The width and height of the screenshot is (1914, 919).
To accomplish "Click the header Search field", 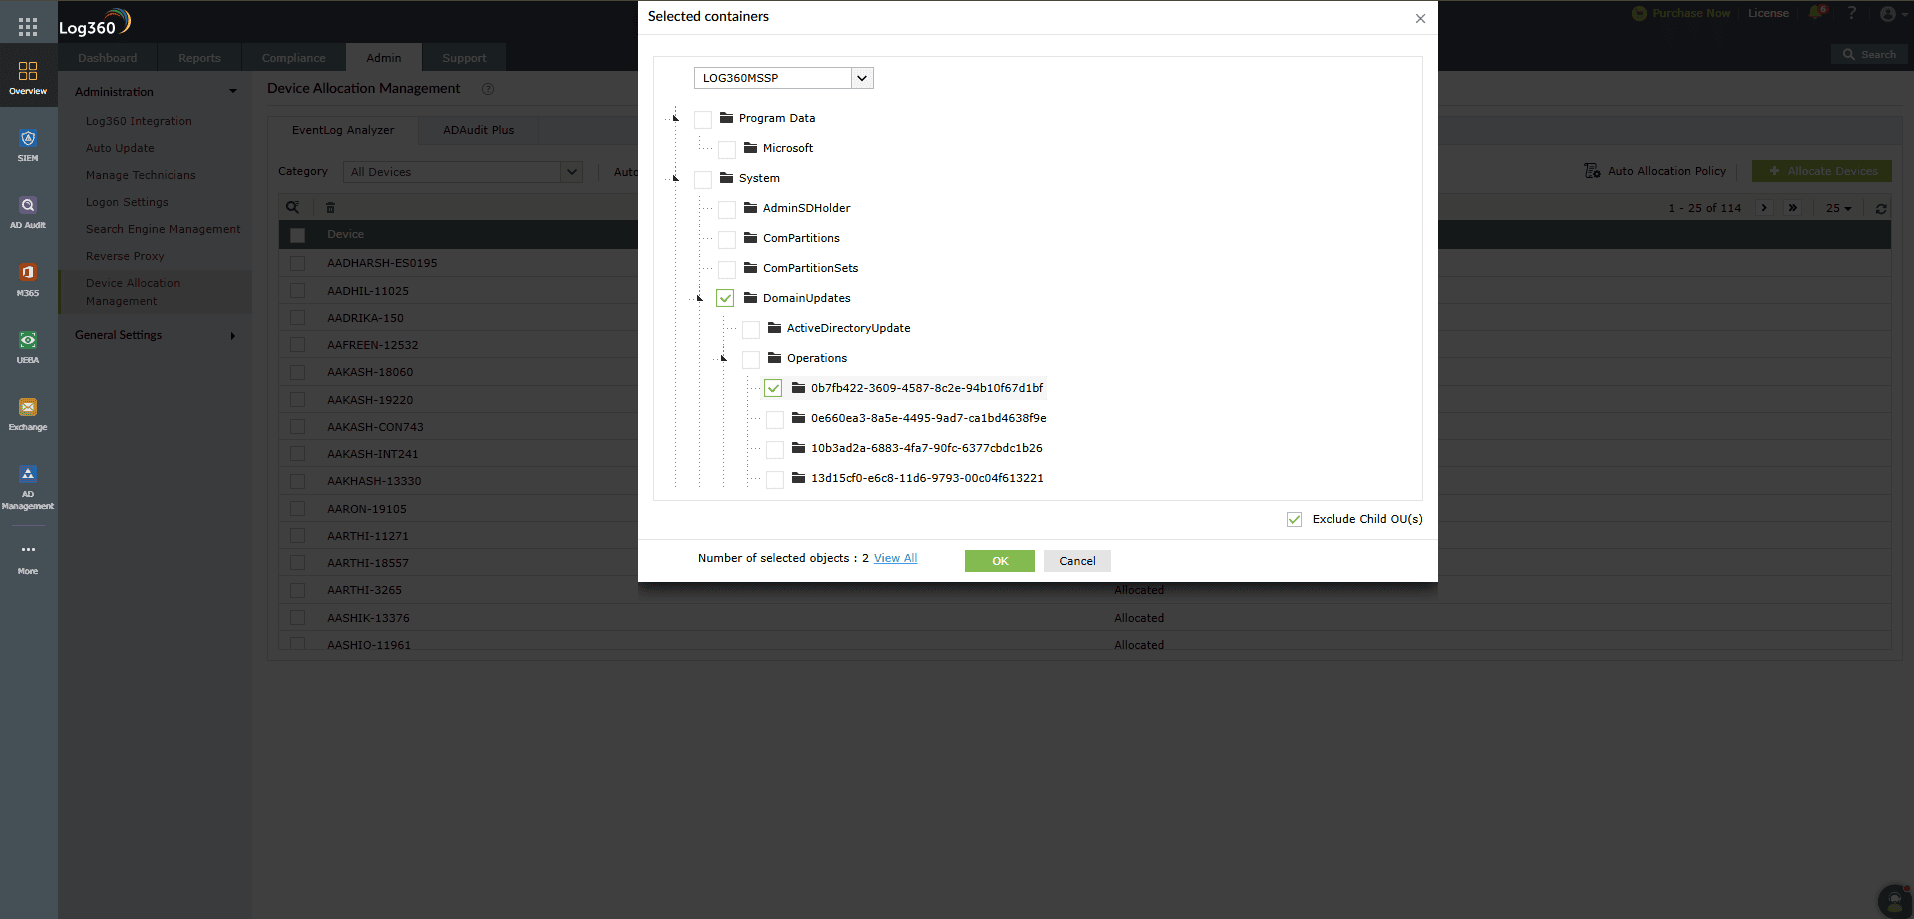I will [x=1868, y=55].
